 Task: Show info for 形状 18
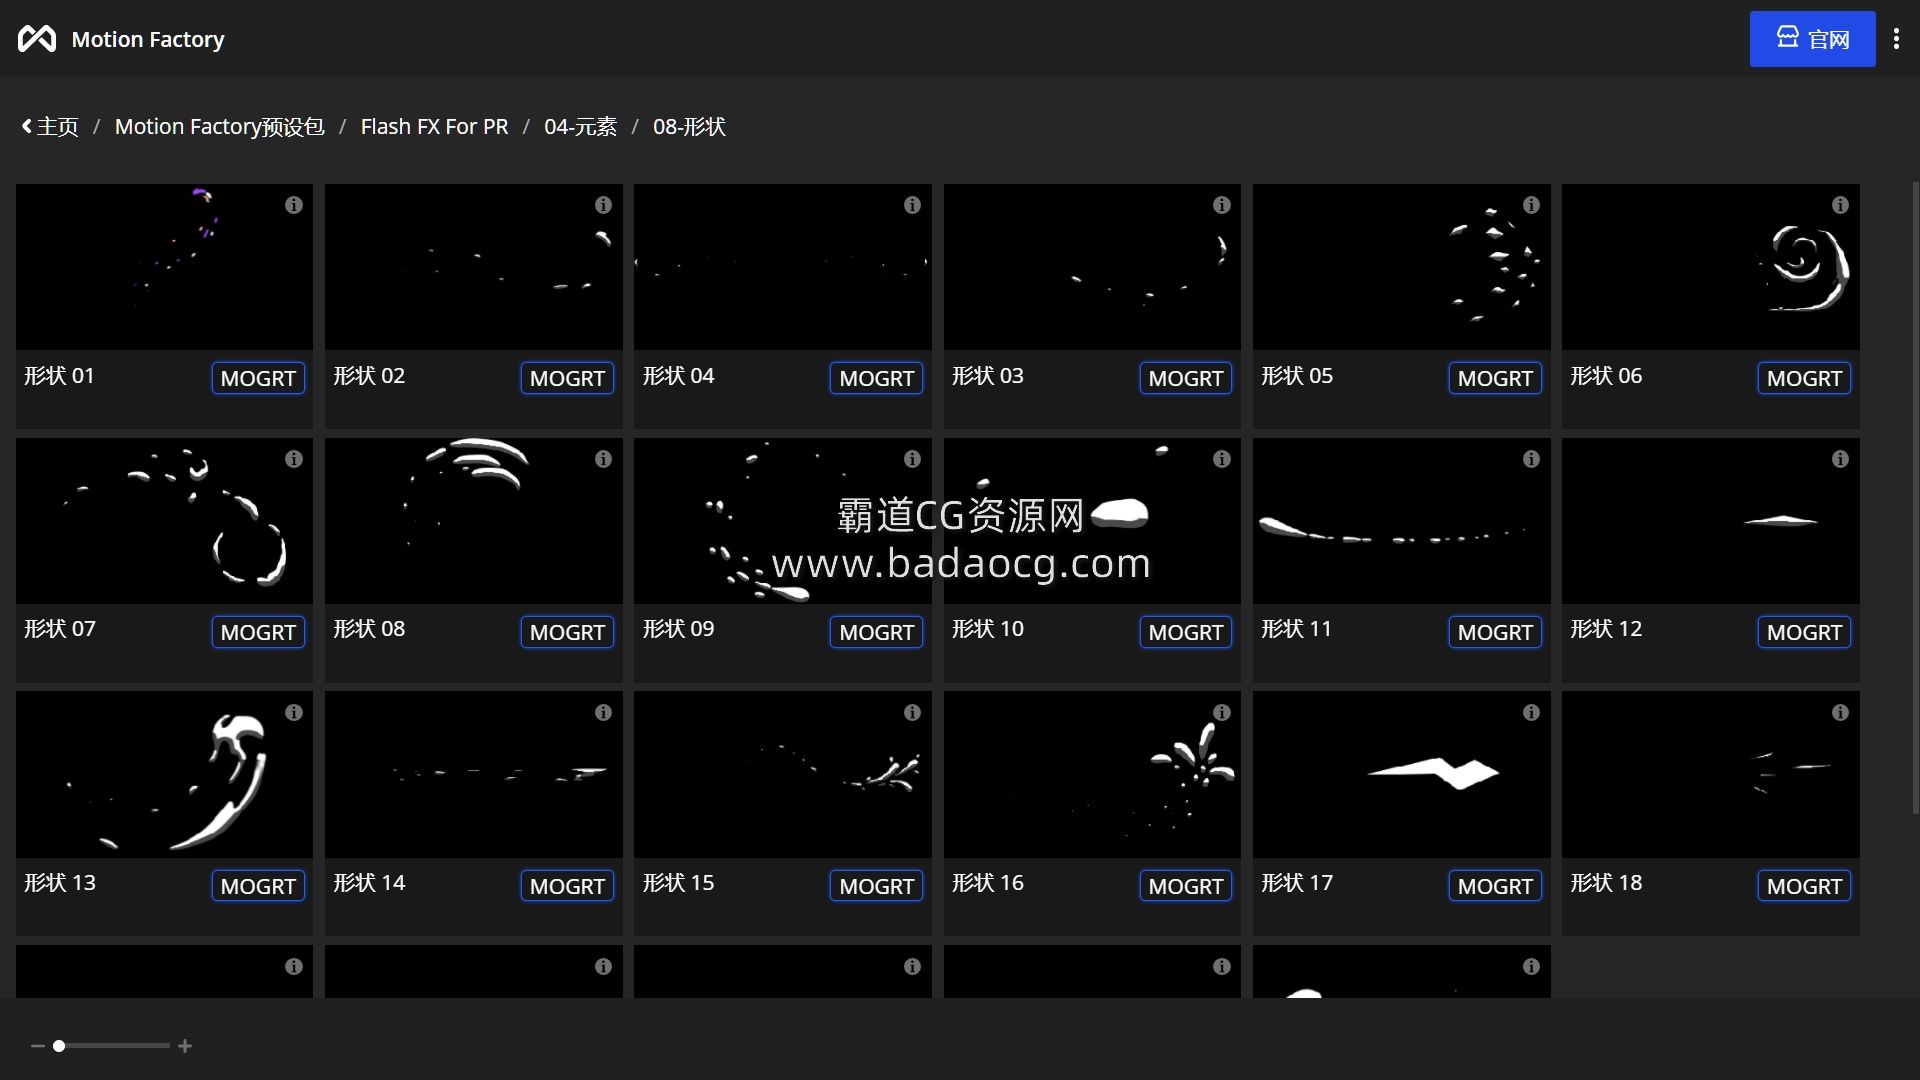[x=1840, y=713]
